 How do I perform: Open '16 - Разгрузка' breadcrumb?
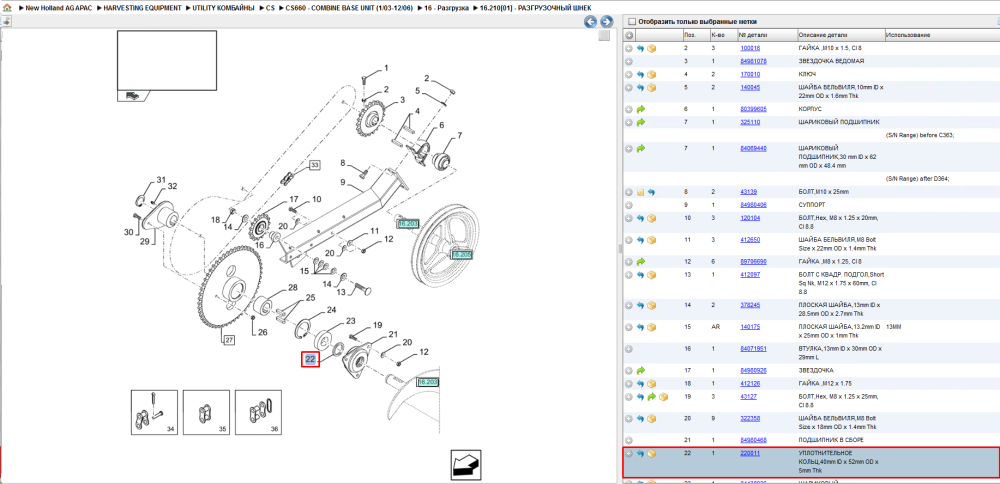point(446,8)
